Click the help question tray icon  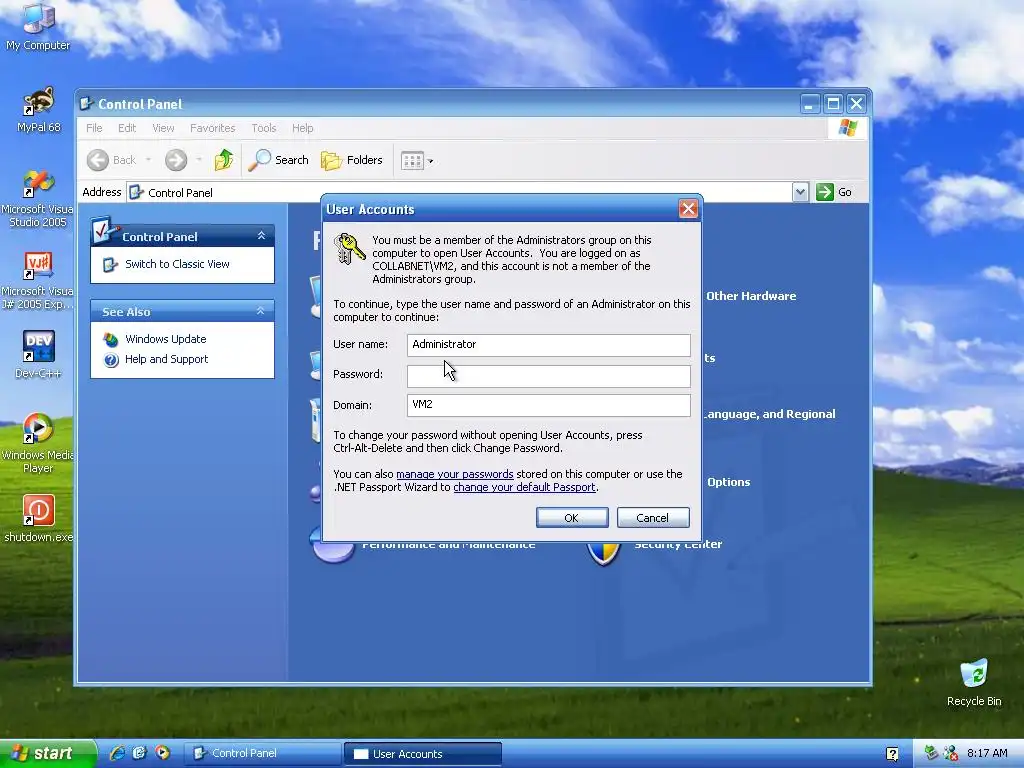point(892,754)
